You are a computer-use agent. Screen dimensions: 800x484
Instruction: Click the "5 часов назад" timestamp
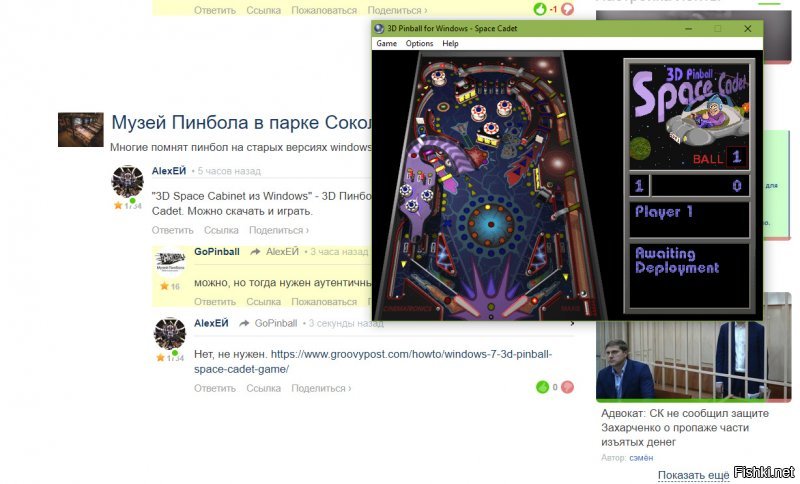(229, 171)
